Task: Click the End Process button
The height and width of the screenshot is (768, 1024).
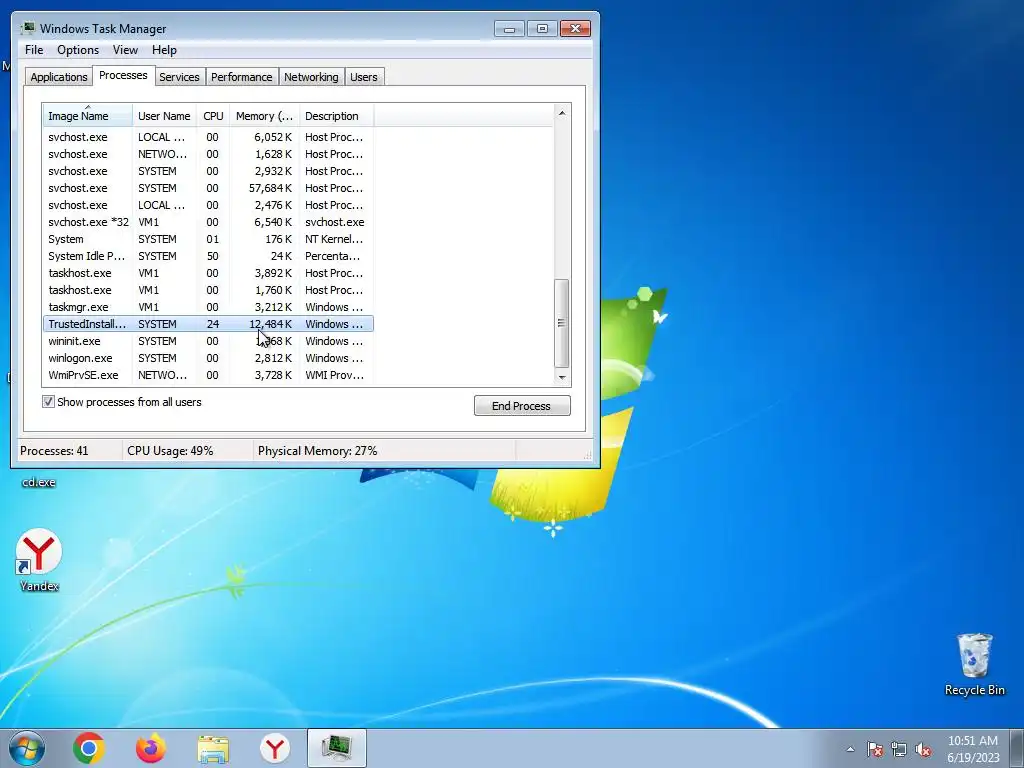Action: [522, 406]
